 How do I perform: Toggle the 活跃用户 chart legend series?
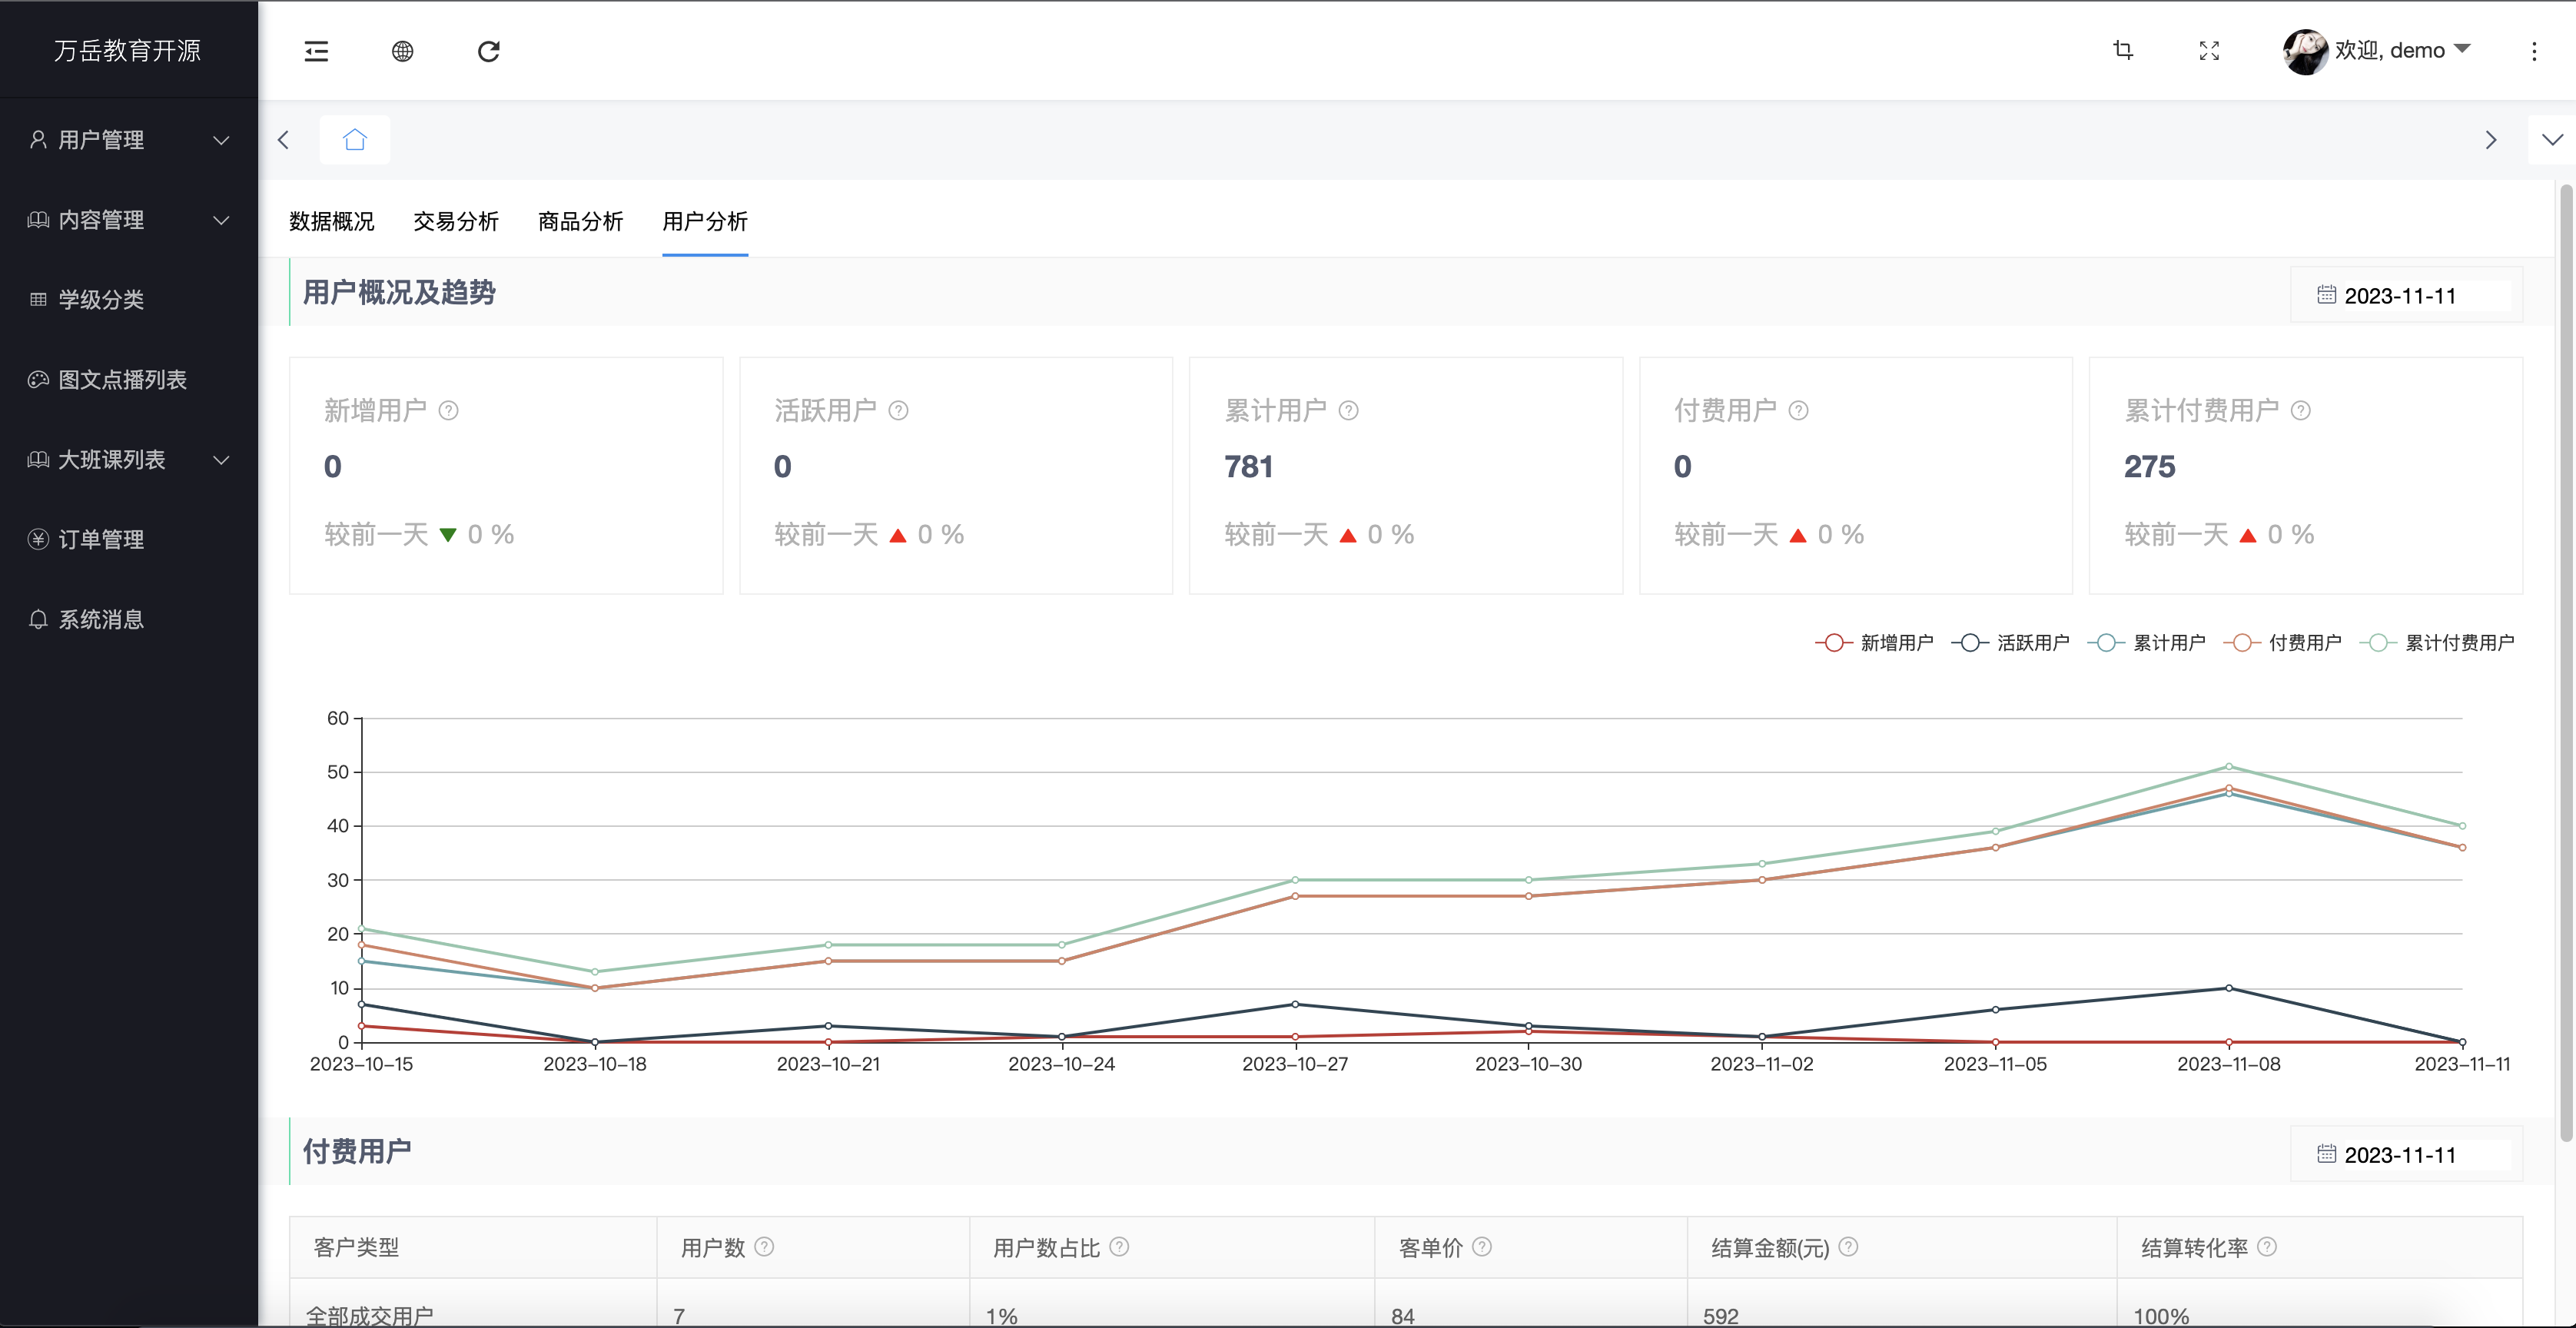pyautogui.click(x=2010, y=642)
